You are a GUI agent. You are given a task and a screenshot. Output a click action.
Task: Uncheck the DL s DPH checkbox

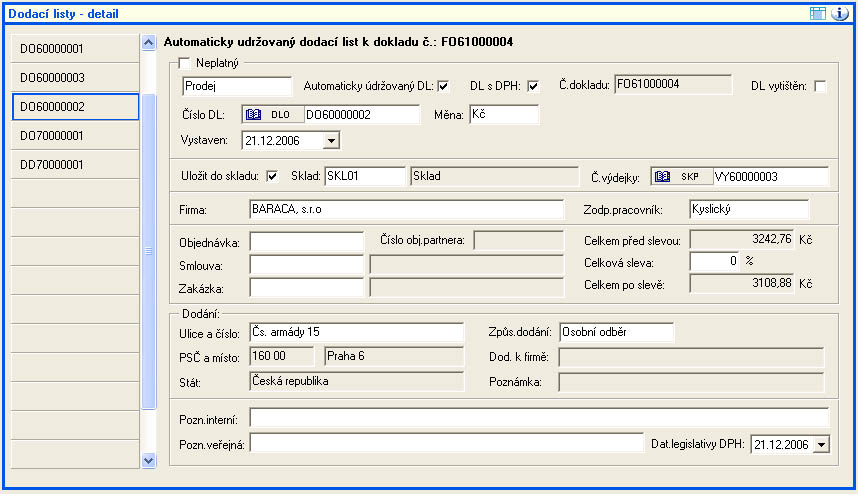pos(533,86)
